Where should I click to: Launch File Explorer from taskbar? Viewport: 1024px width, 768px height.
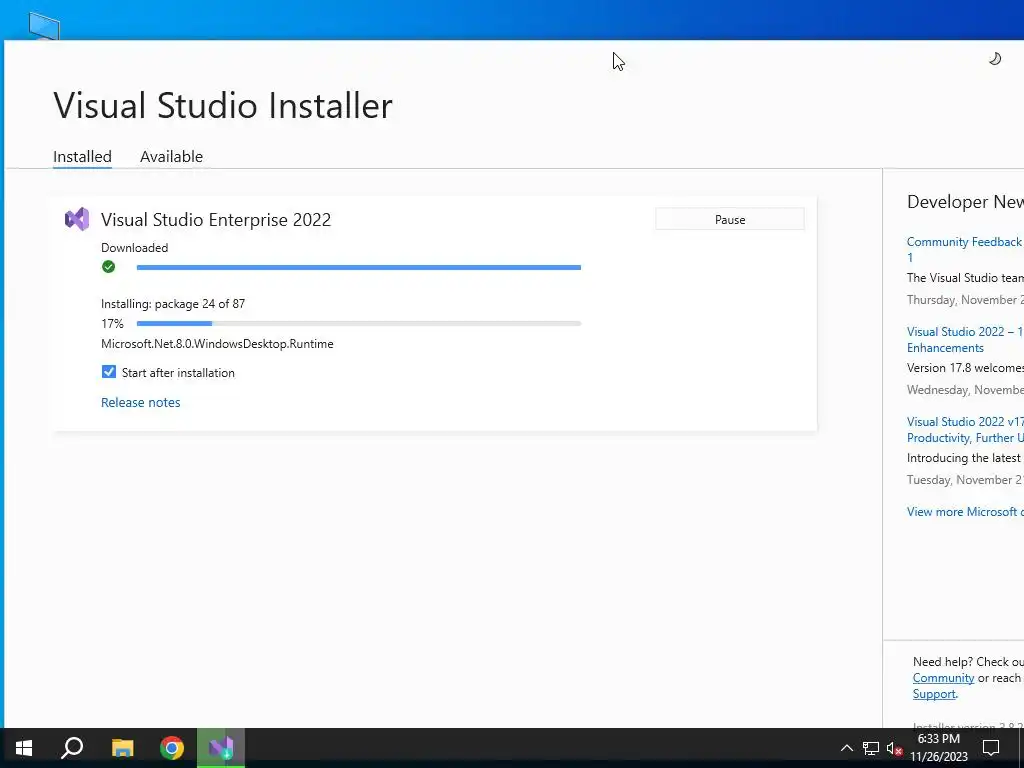122,748
